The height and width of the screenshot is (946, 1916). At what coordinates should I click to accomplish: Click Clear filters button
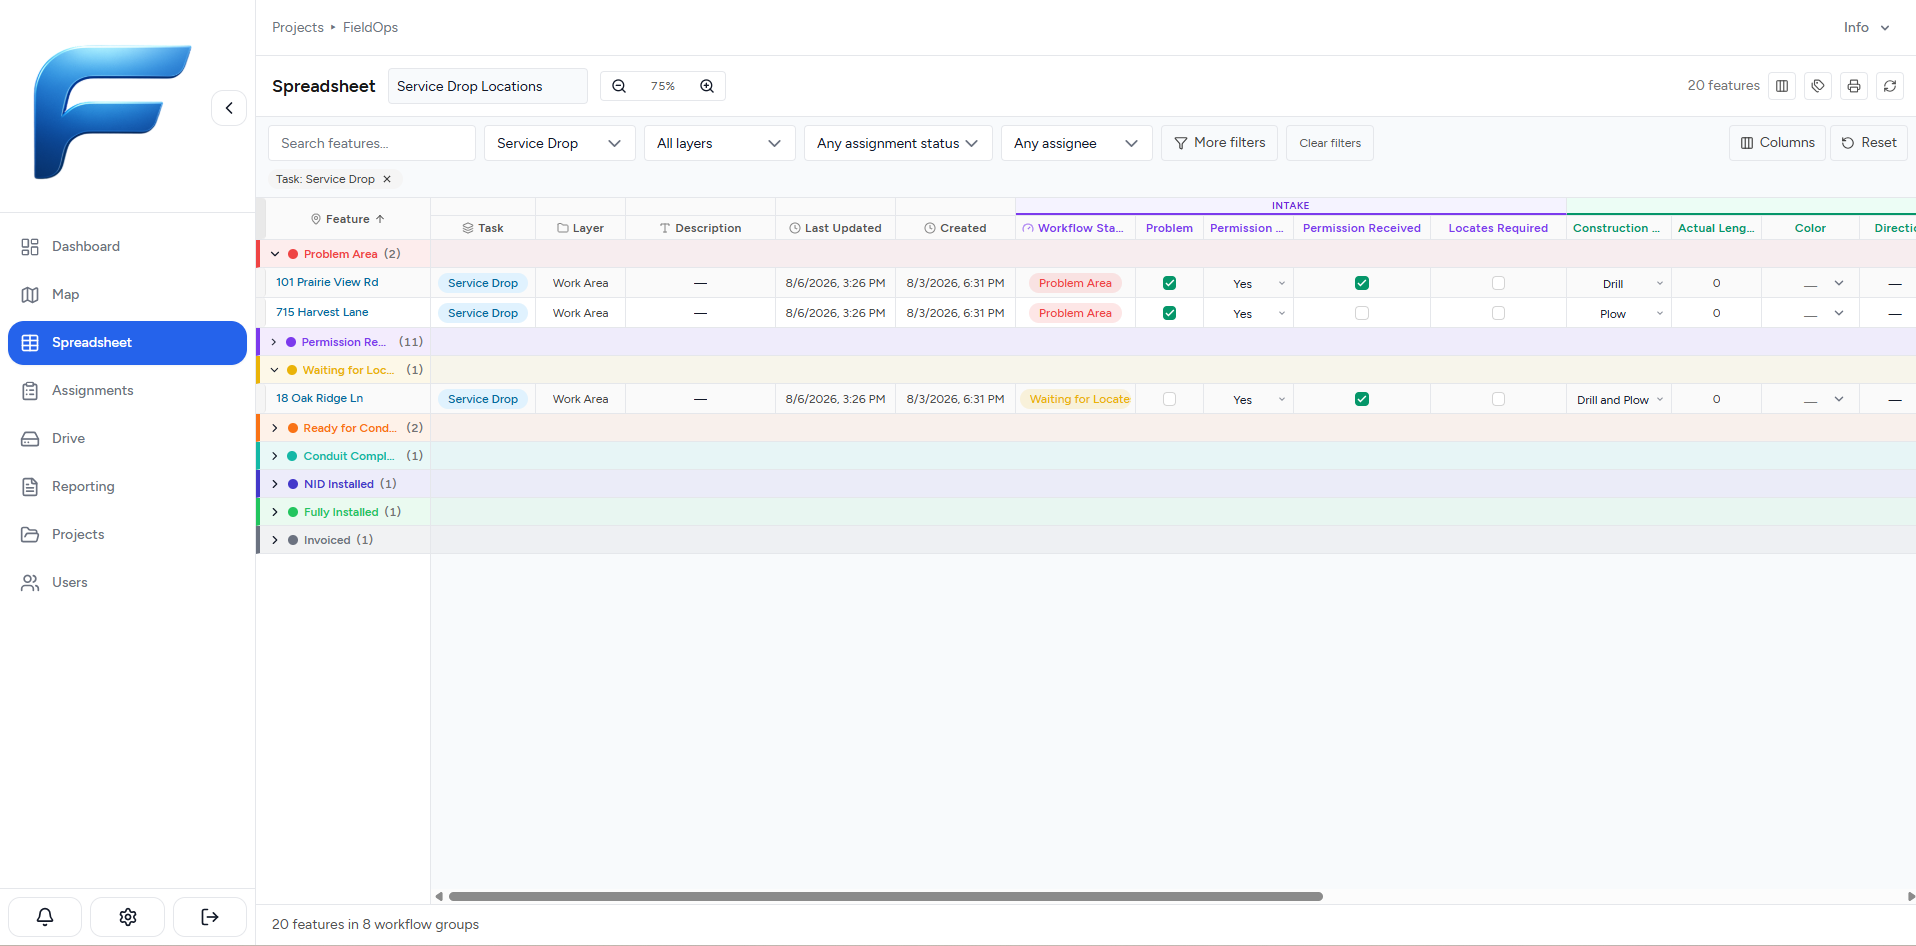[x=1330, y=143]
